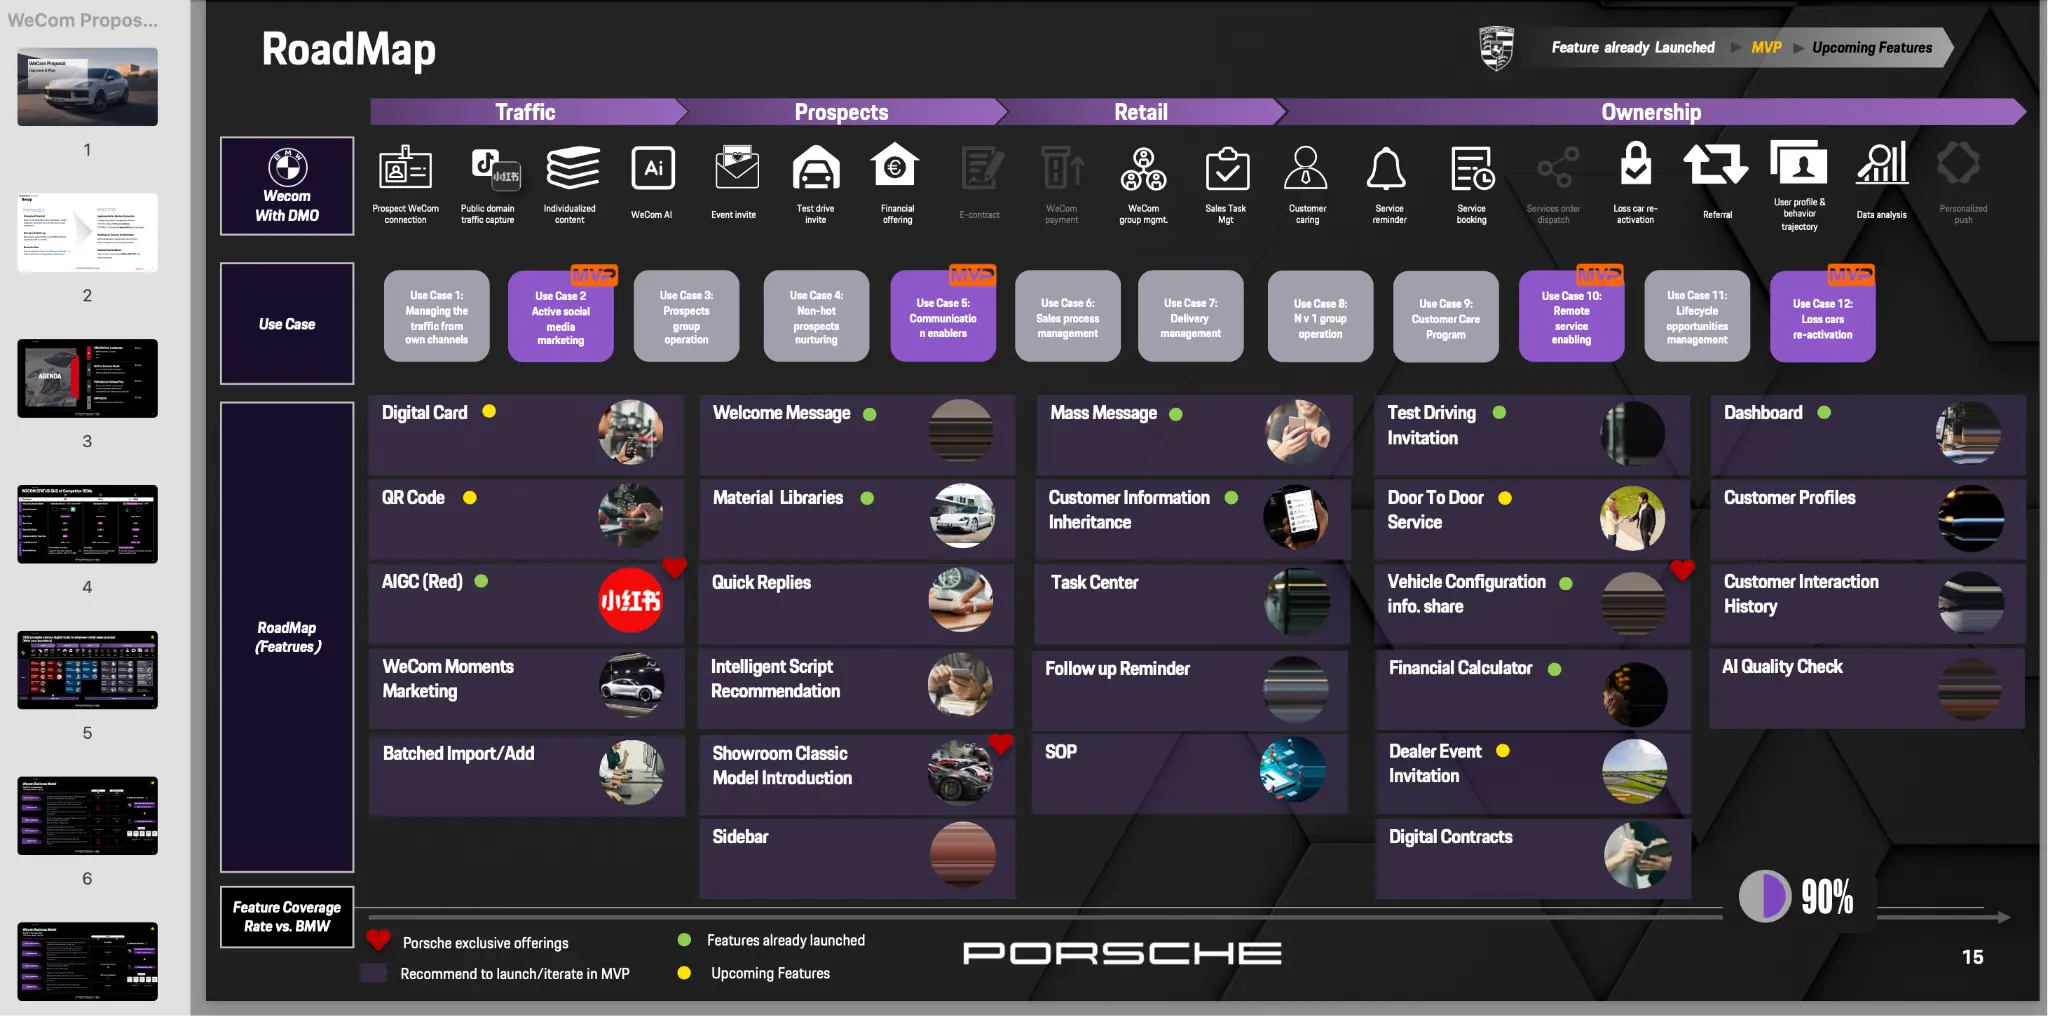Select the Traffic stage header
This screenshot has width=2048, height=1016.
pos(525,112)
